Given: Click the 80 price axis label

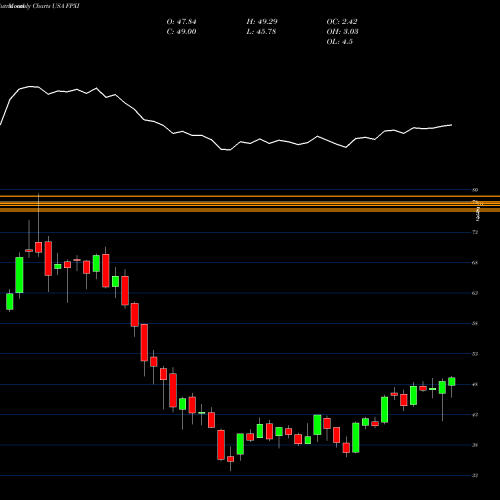Looking at the screenshot, I should coord(475,190).
